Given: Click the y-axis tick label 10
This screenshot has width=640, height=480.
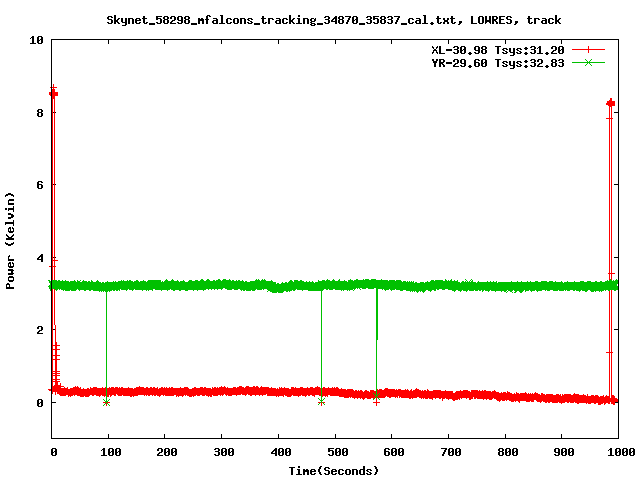Looking at the screenshot, I should (x=36, y=40).
